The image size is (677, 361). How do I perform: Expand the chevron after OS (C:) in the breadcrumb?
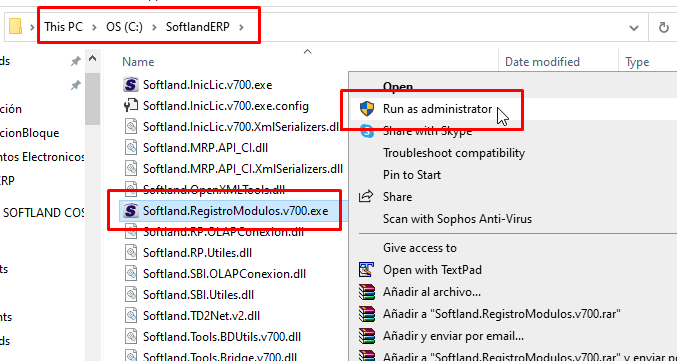(x=154, y=27)
